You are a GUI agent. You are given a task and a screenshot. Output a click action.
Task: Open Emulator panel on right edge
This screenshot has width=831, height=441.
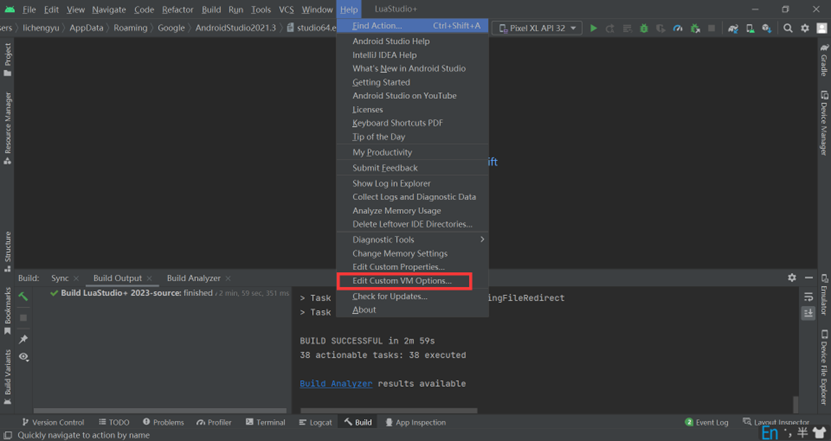coord(824,295)
